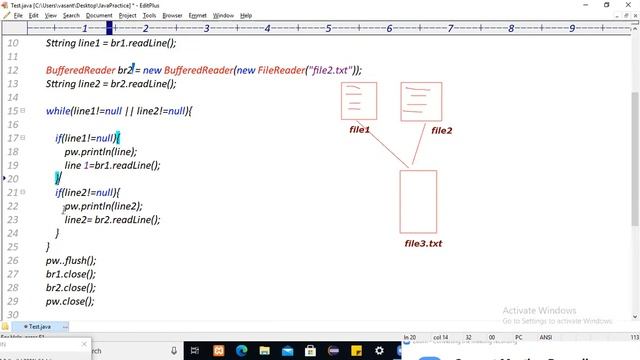The width and height of the screenshot is (640, 360).
Task: Click 'pw.close();' on line 29
Action: (x=70, y=301)
